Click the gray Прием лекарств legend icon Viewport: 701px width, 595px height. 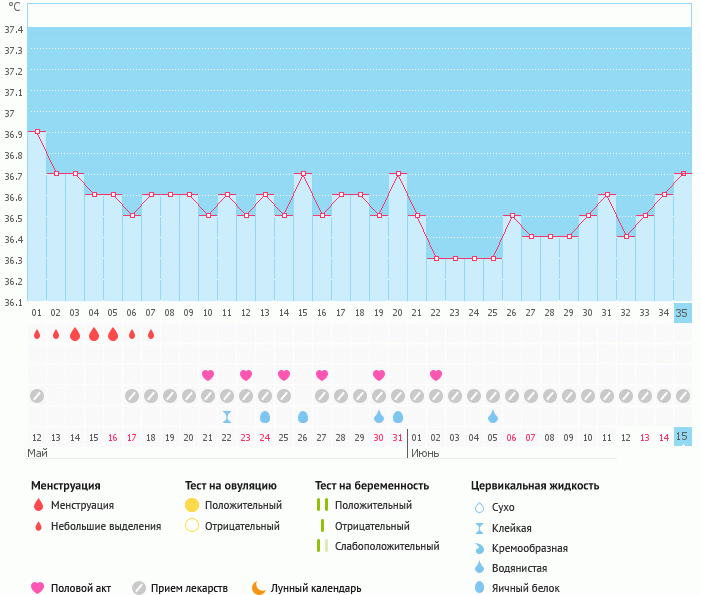coord(139,588)
